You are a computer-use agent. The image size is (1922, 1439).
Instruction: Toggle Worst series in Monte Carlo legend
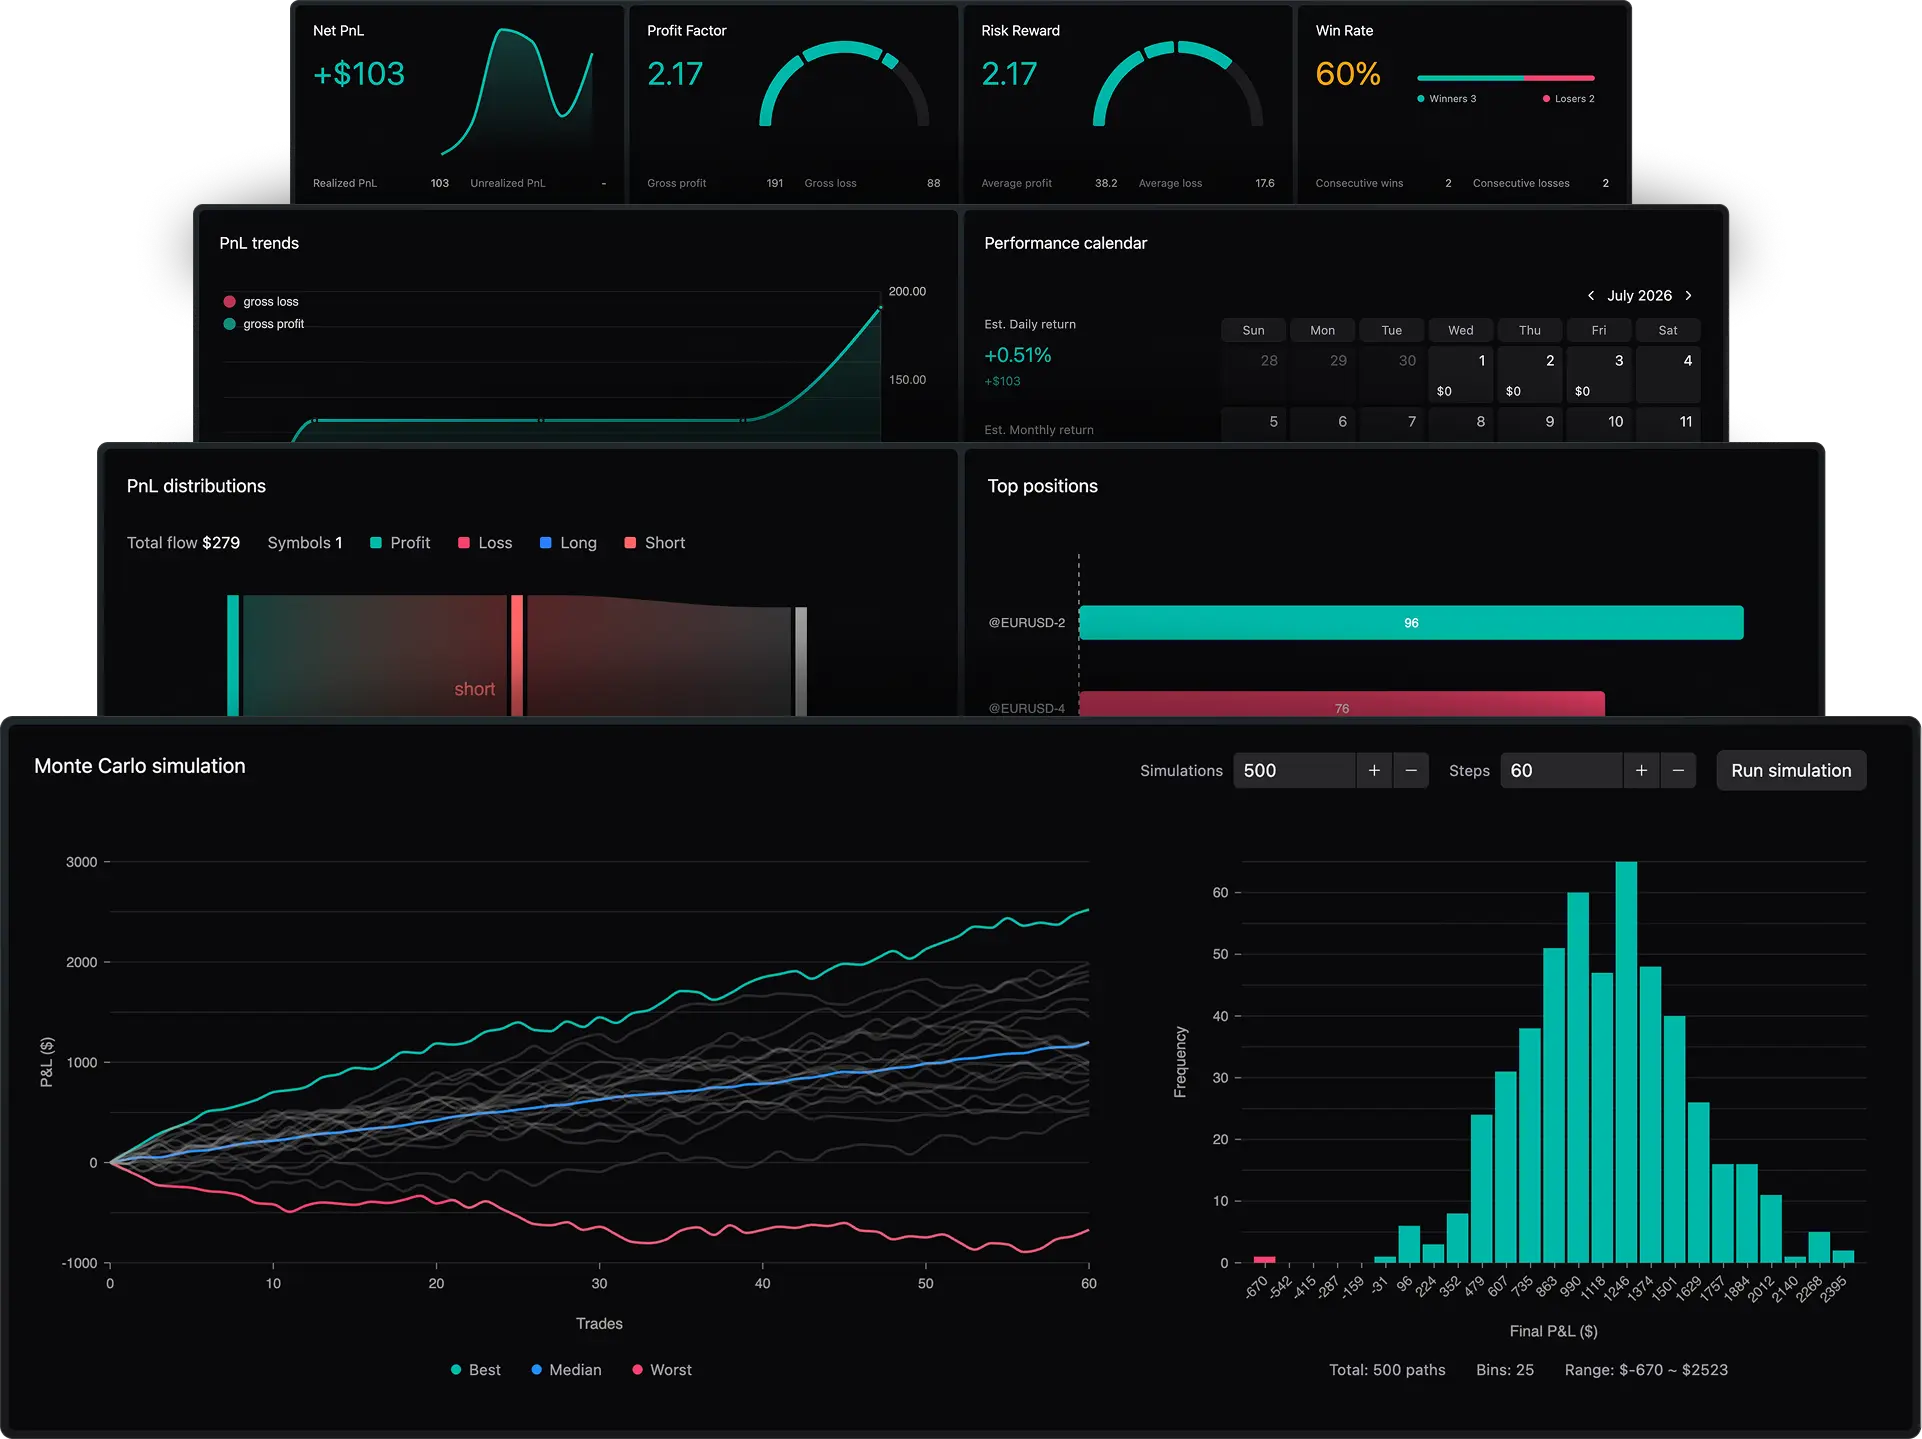click(662, 1370)
